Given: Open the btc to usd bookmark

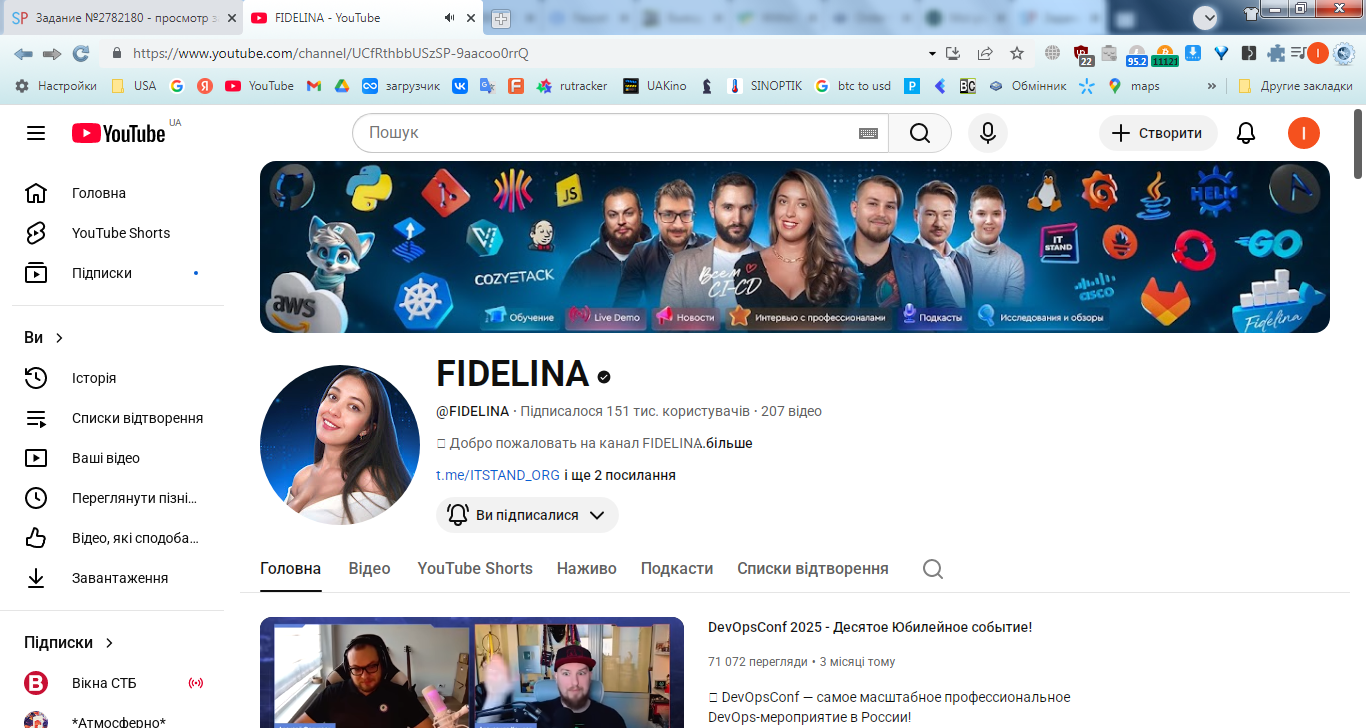Looking at the screenshot, I should (852, 86).
